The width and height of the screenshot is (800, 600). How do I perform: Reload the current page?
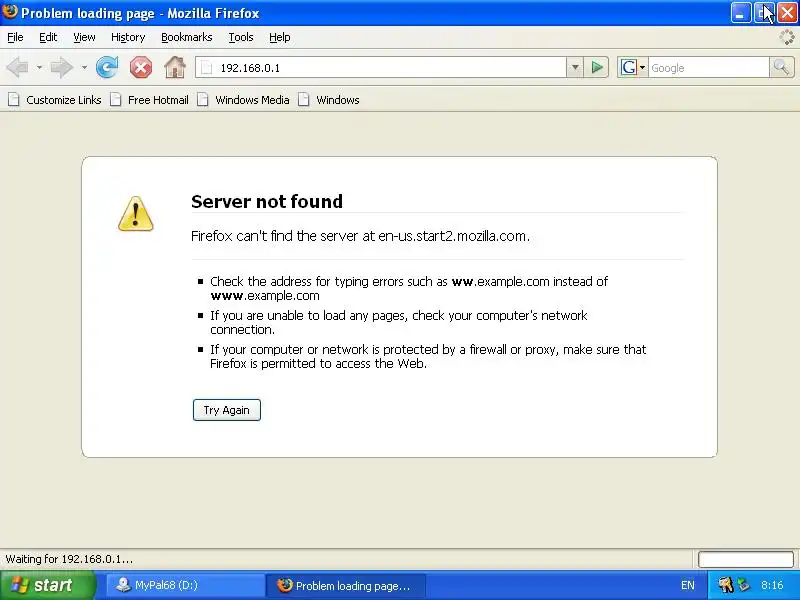tap(107, 67)
